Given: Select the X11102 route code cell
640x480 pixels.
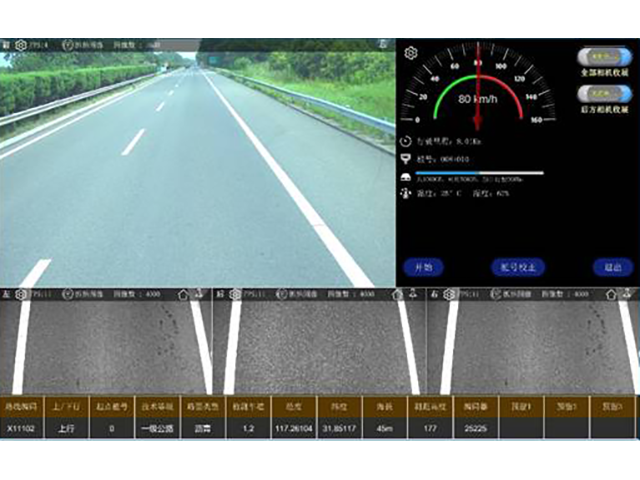Looking at the screenshot, I should tap(22, 428).
